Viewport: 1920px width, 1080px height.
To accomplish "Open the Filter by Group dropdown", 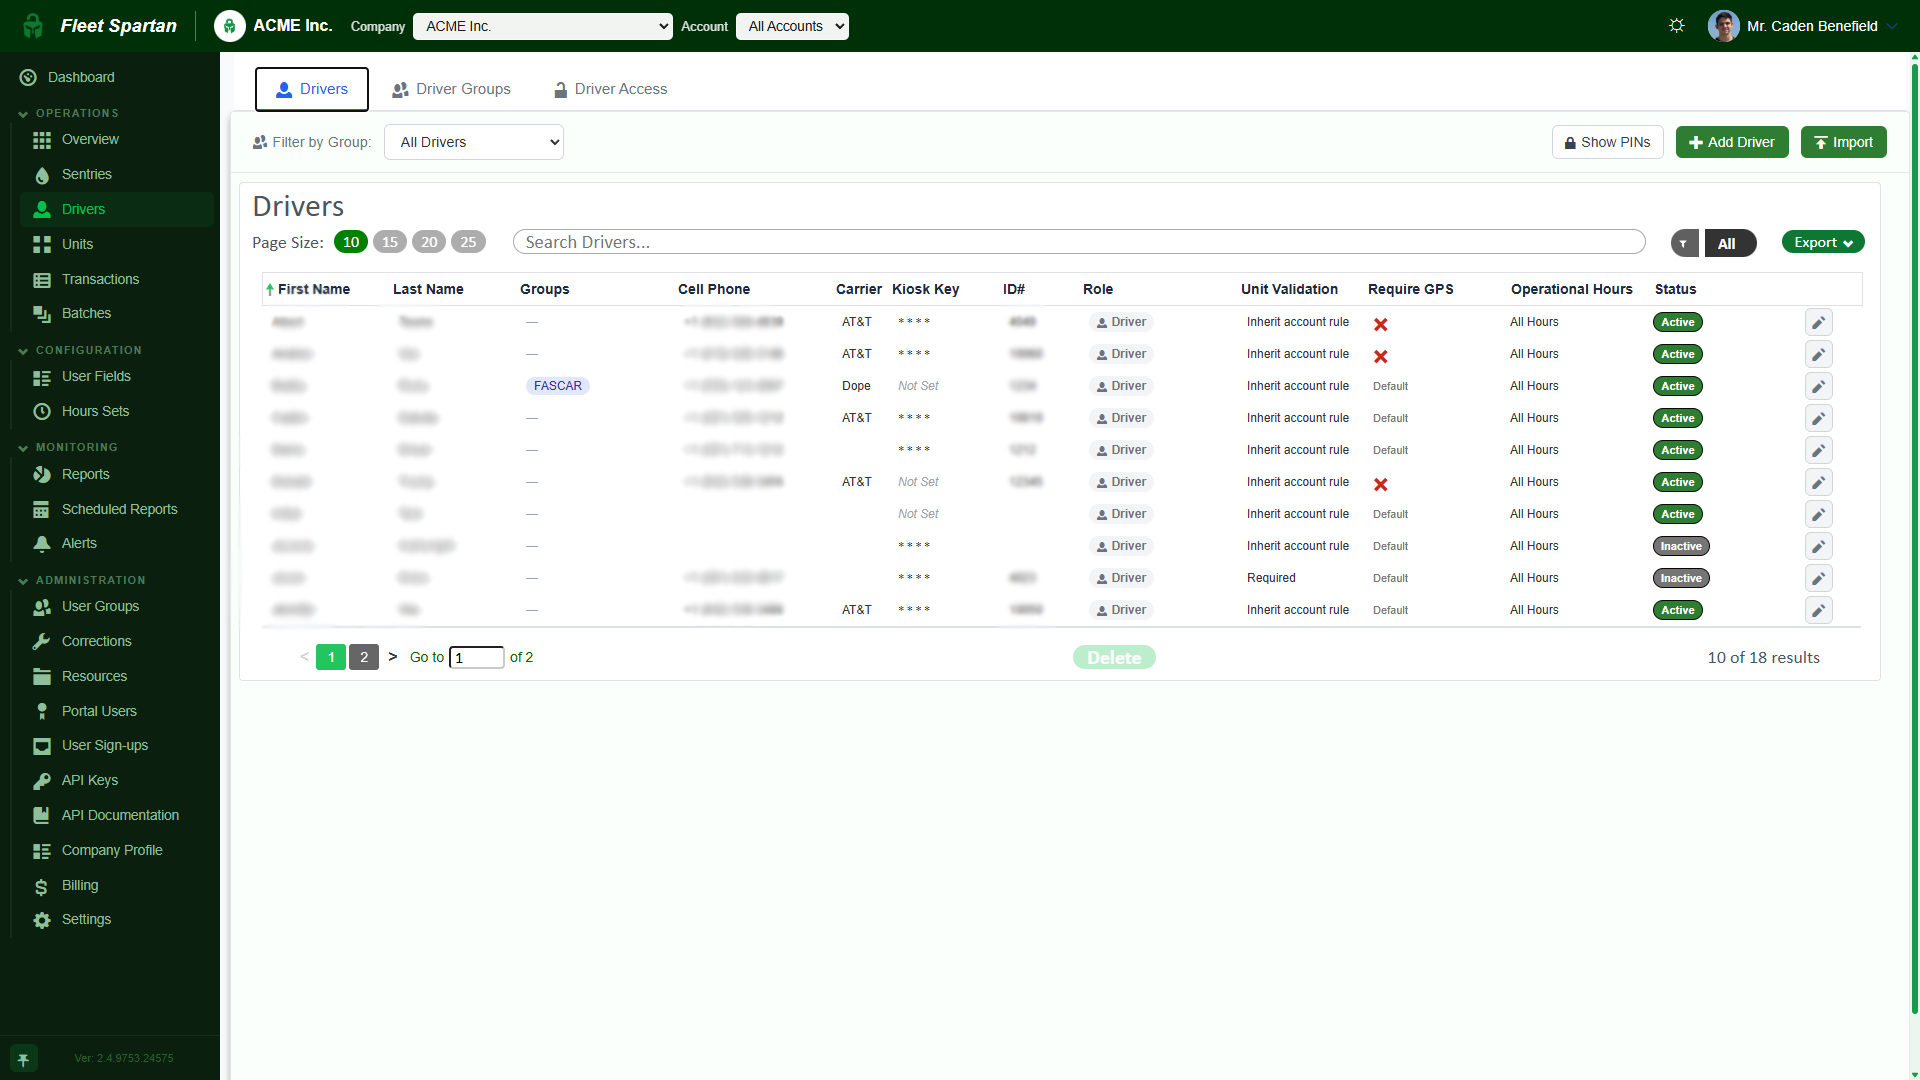I will (474, 142).
